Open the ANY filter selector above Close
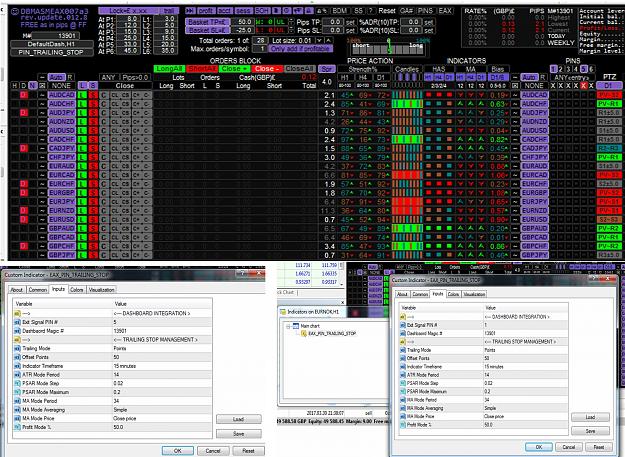This screenshot has width=625, height=457. 108,77
